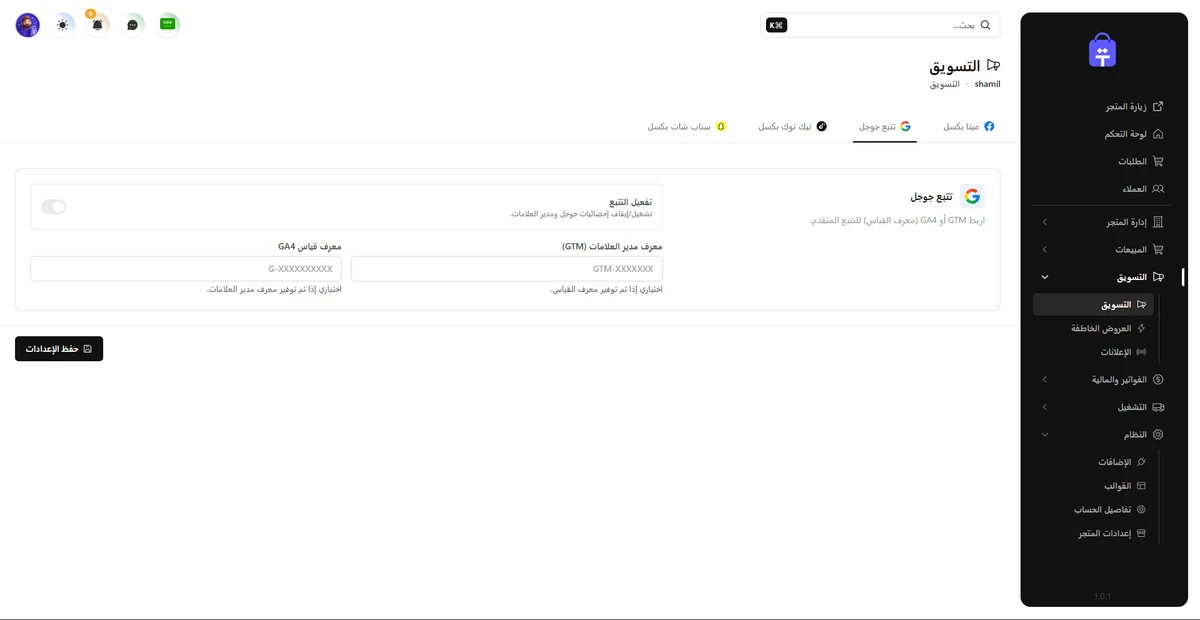
Task: Expand the إدارة المتجر section
Action: [1104, 222]
